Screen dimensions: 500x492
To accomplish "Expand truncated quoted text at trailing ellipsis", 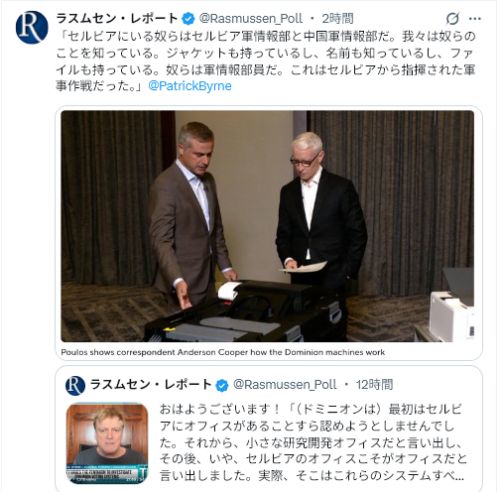I will [459, 476].
